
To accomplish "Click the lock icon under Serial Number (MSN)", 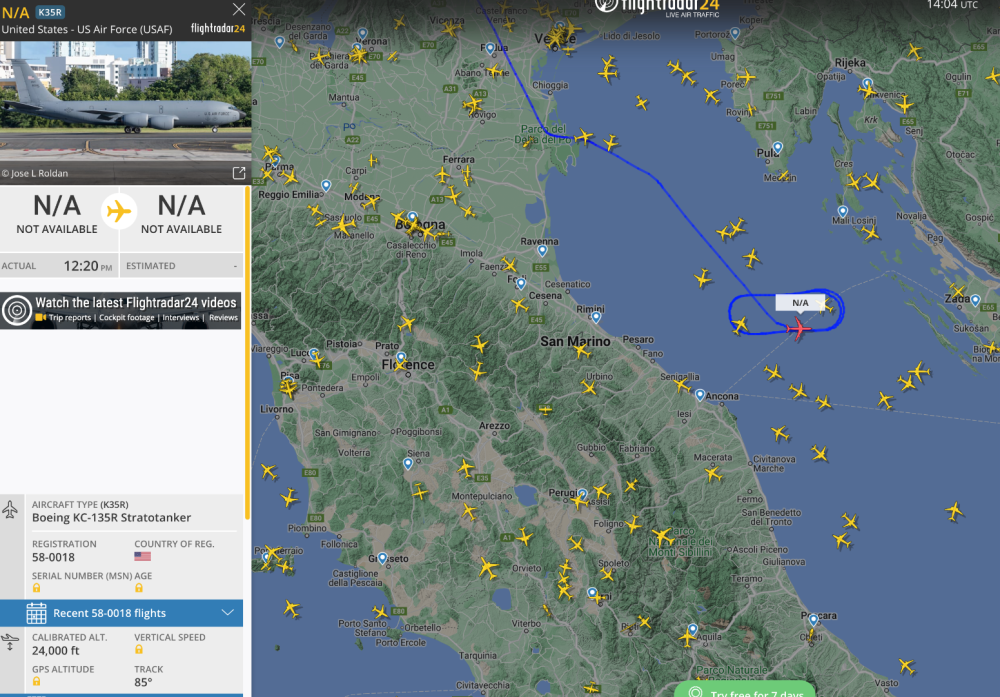I will 37,588.
